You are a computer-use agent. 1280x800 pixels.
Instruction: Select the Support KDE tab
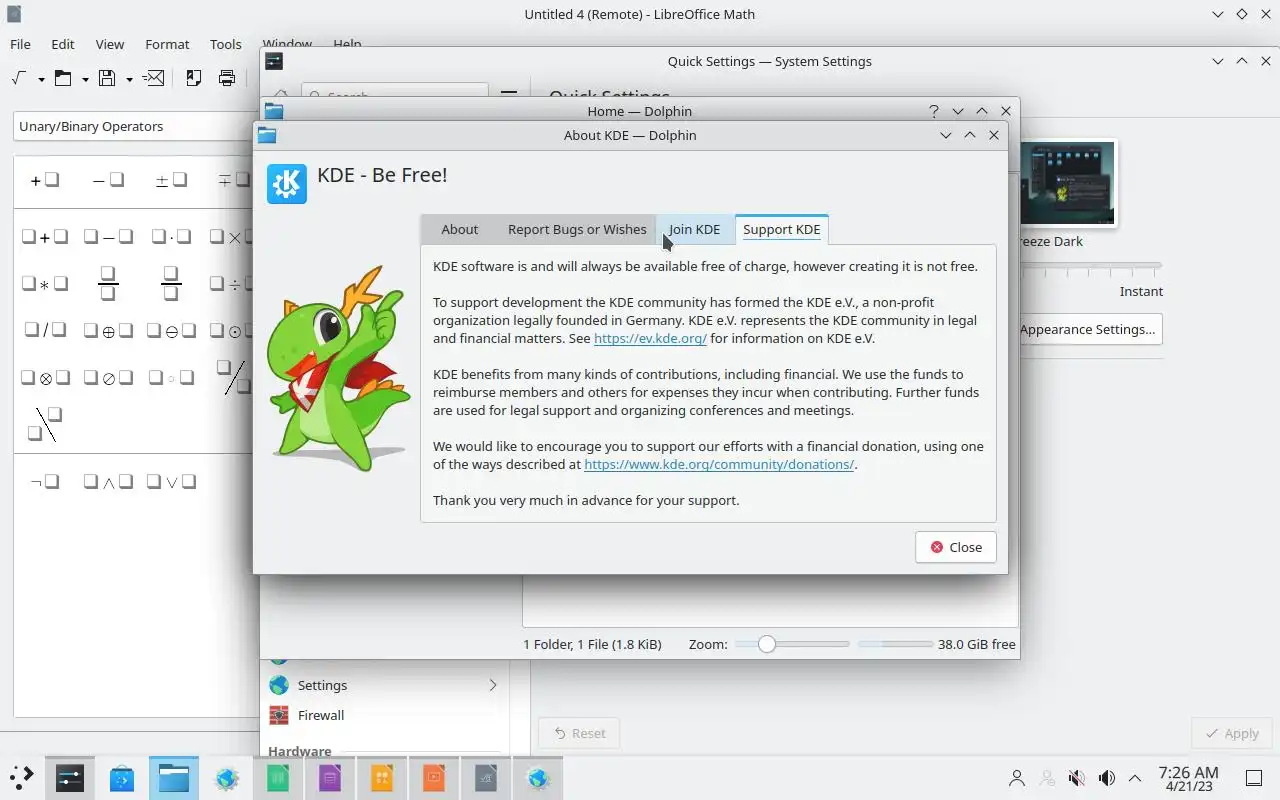[782, 229]
